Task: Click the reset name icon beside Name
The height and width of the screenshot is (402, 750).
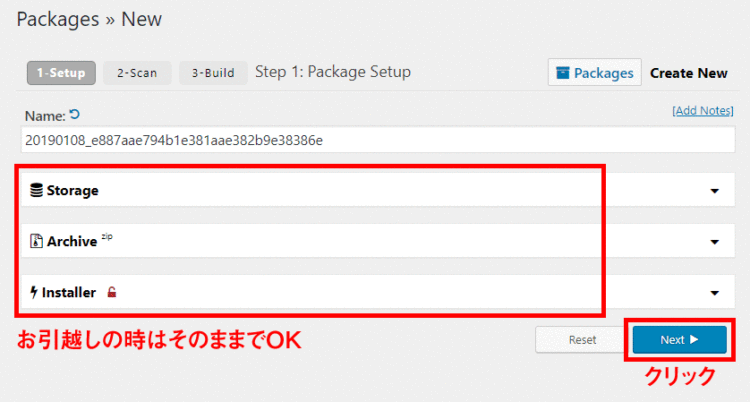Action: click(74, 116)
